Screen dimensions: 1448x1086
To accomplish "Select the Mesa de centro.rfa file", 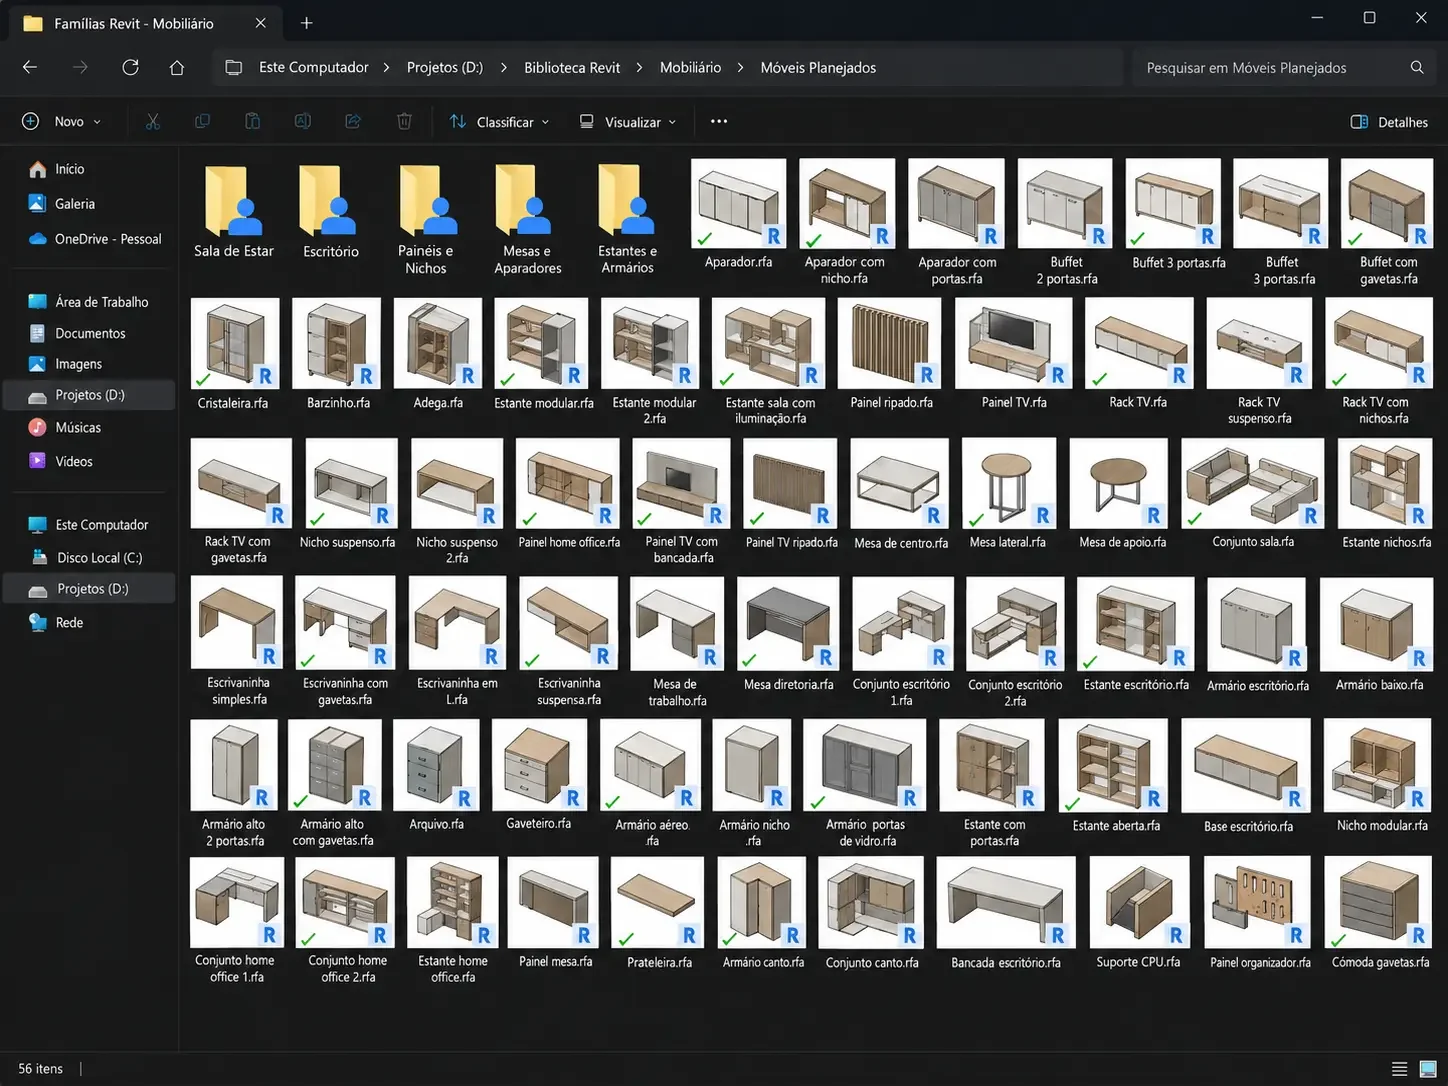I will [900, 495].
